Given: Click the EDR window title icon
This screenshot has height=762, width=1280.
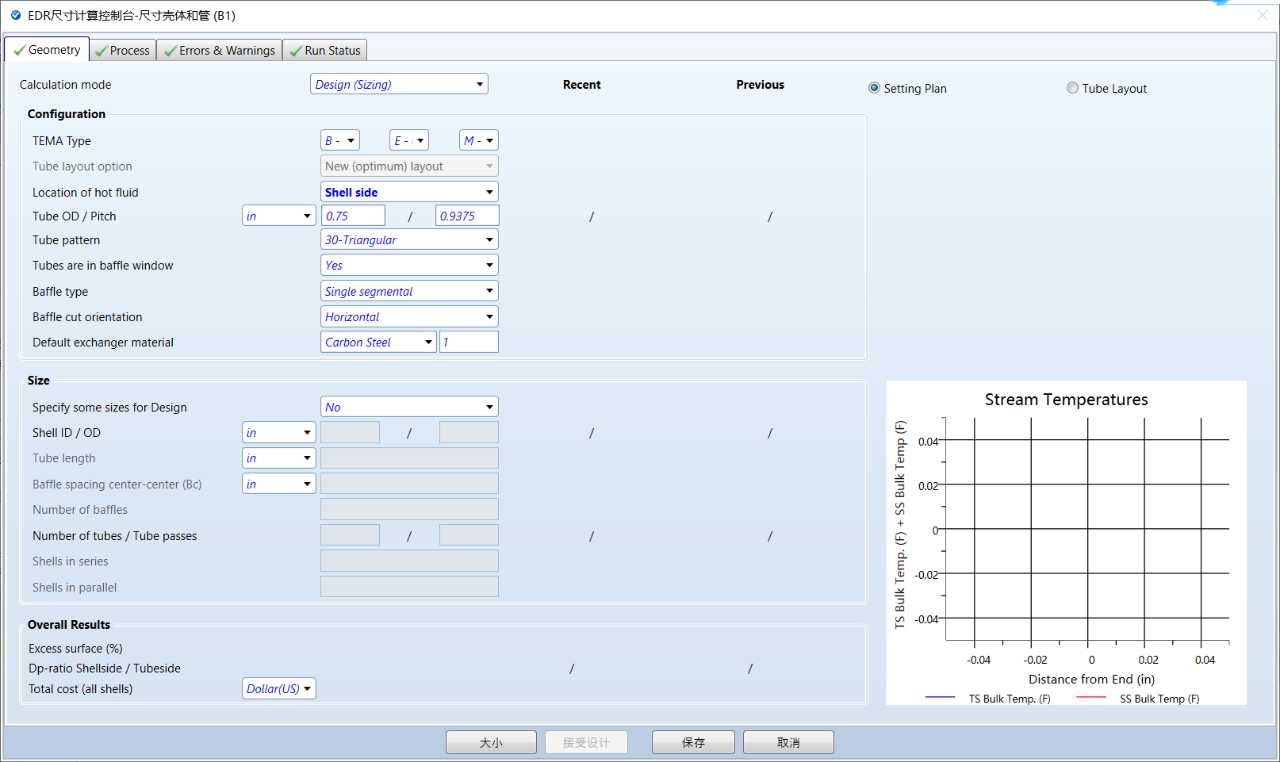Looking at the screenshot, I should pos(15,15).
